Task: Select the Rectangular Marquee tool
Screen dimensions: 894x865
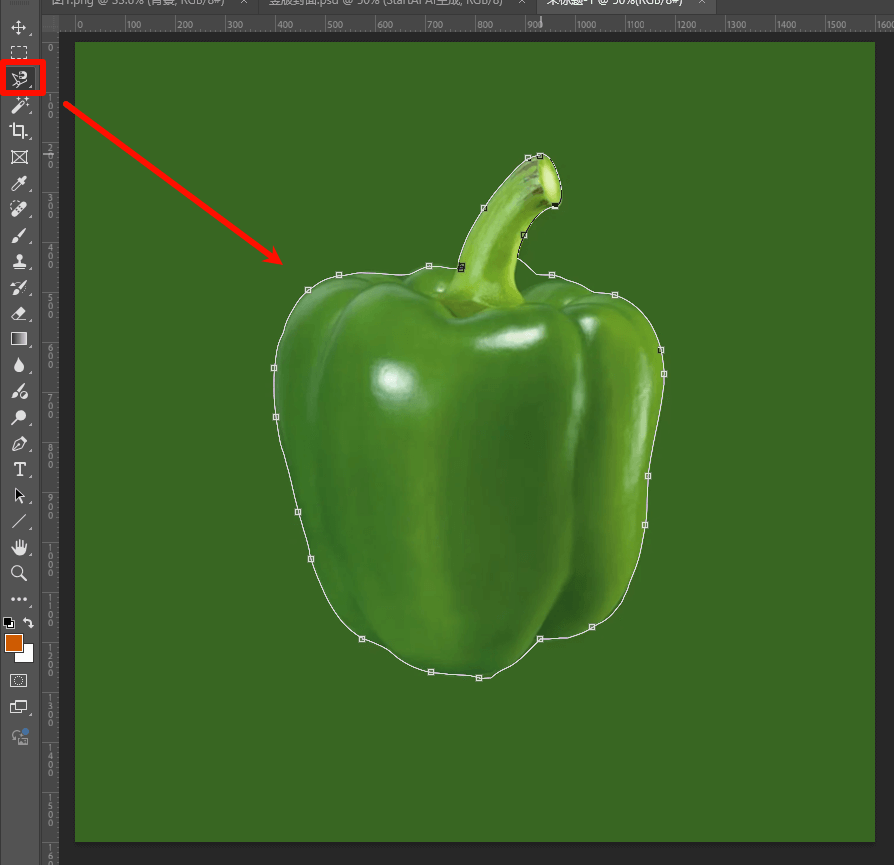Action: (x=19, y=52)
